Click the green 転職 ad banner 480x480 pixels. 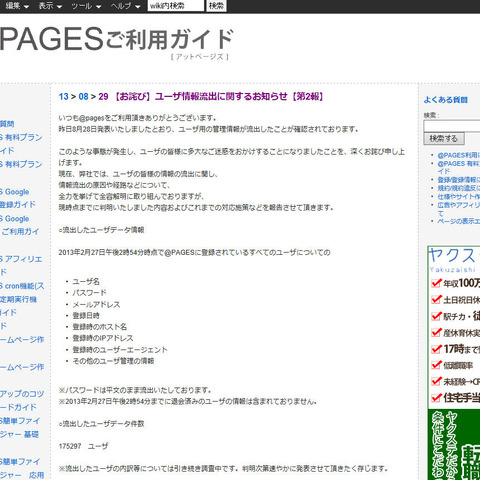click(454, 445)
